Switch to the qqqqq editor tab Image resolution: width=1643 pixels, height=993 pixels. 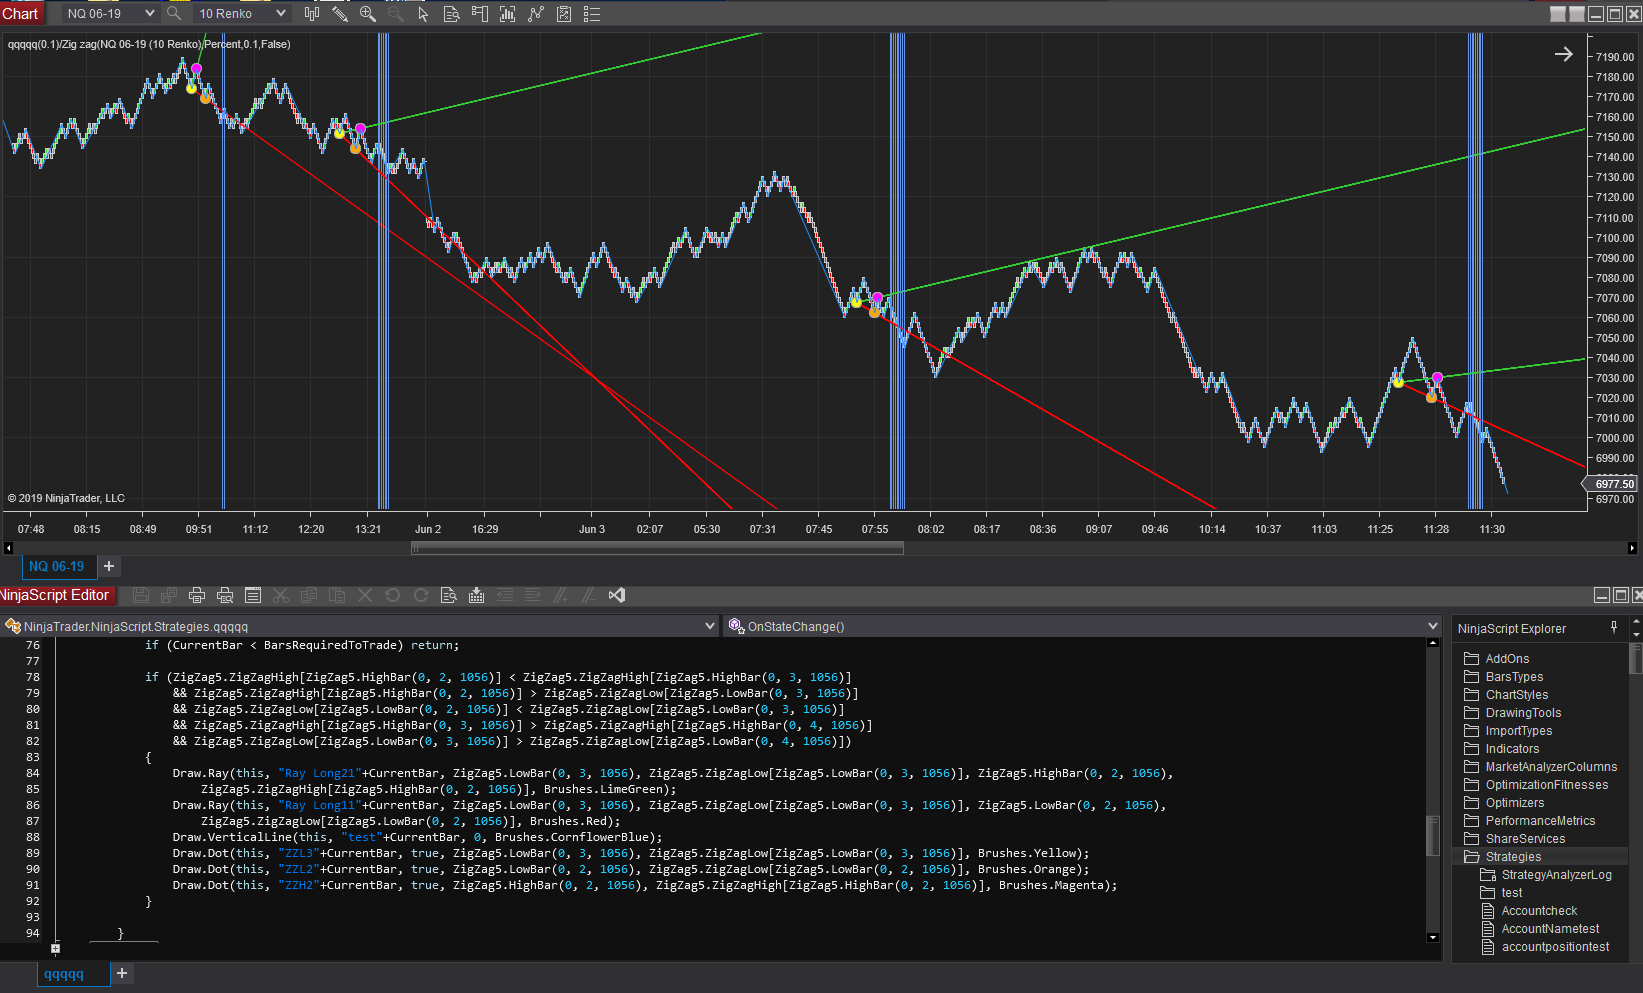point(64,974)
